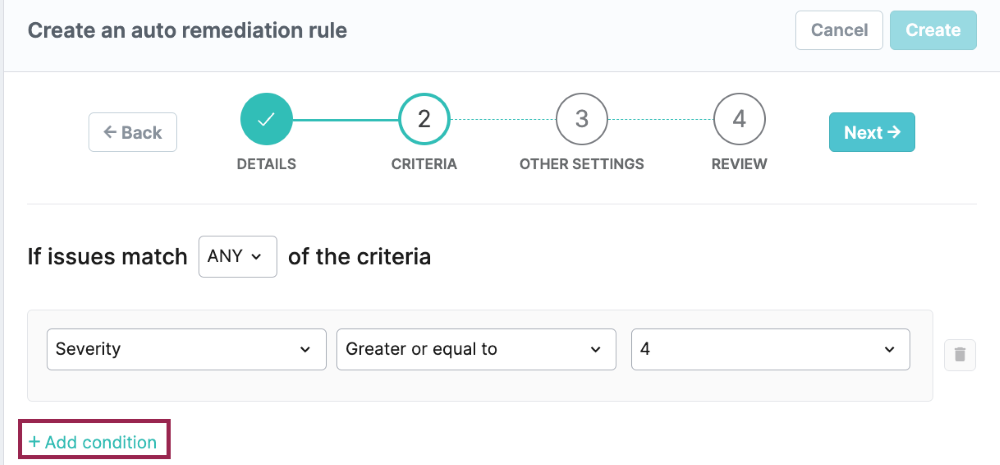Viewport: 1000px width, 465px height.
Task: Open the Greater or equal to operator dropdown
Action: (x=476, y=349)
